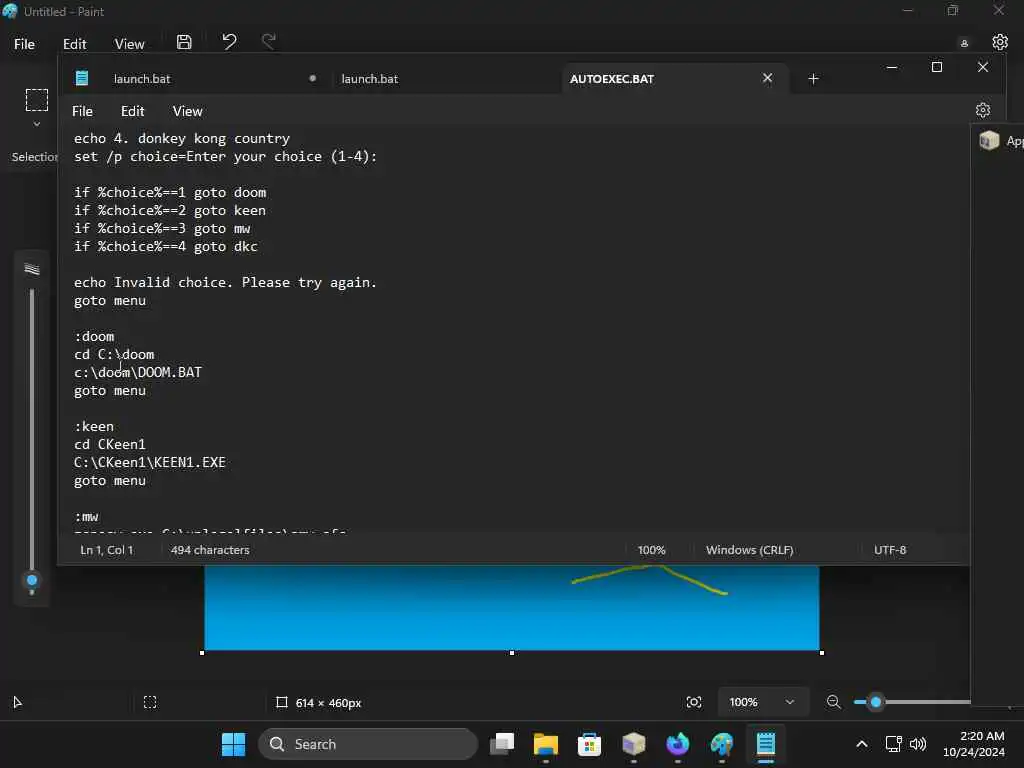
Task: Click the network icon in system tray
Action: (x=893, y=744)
